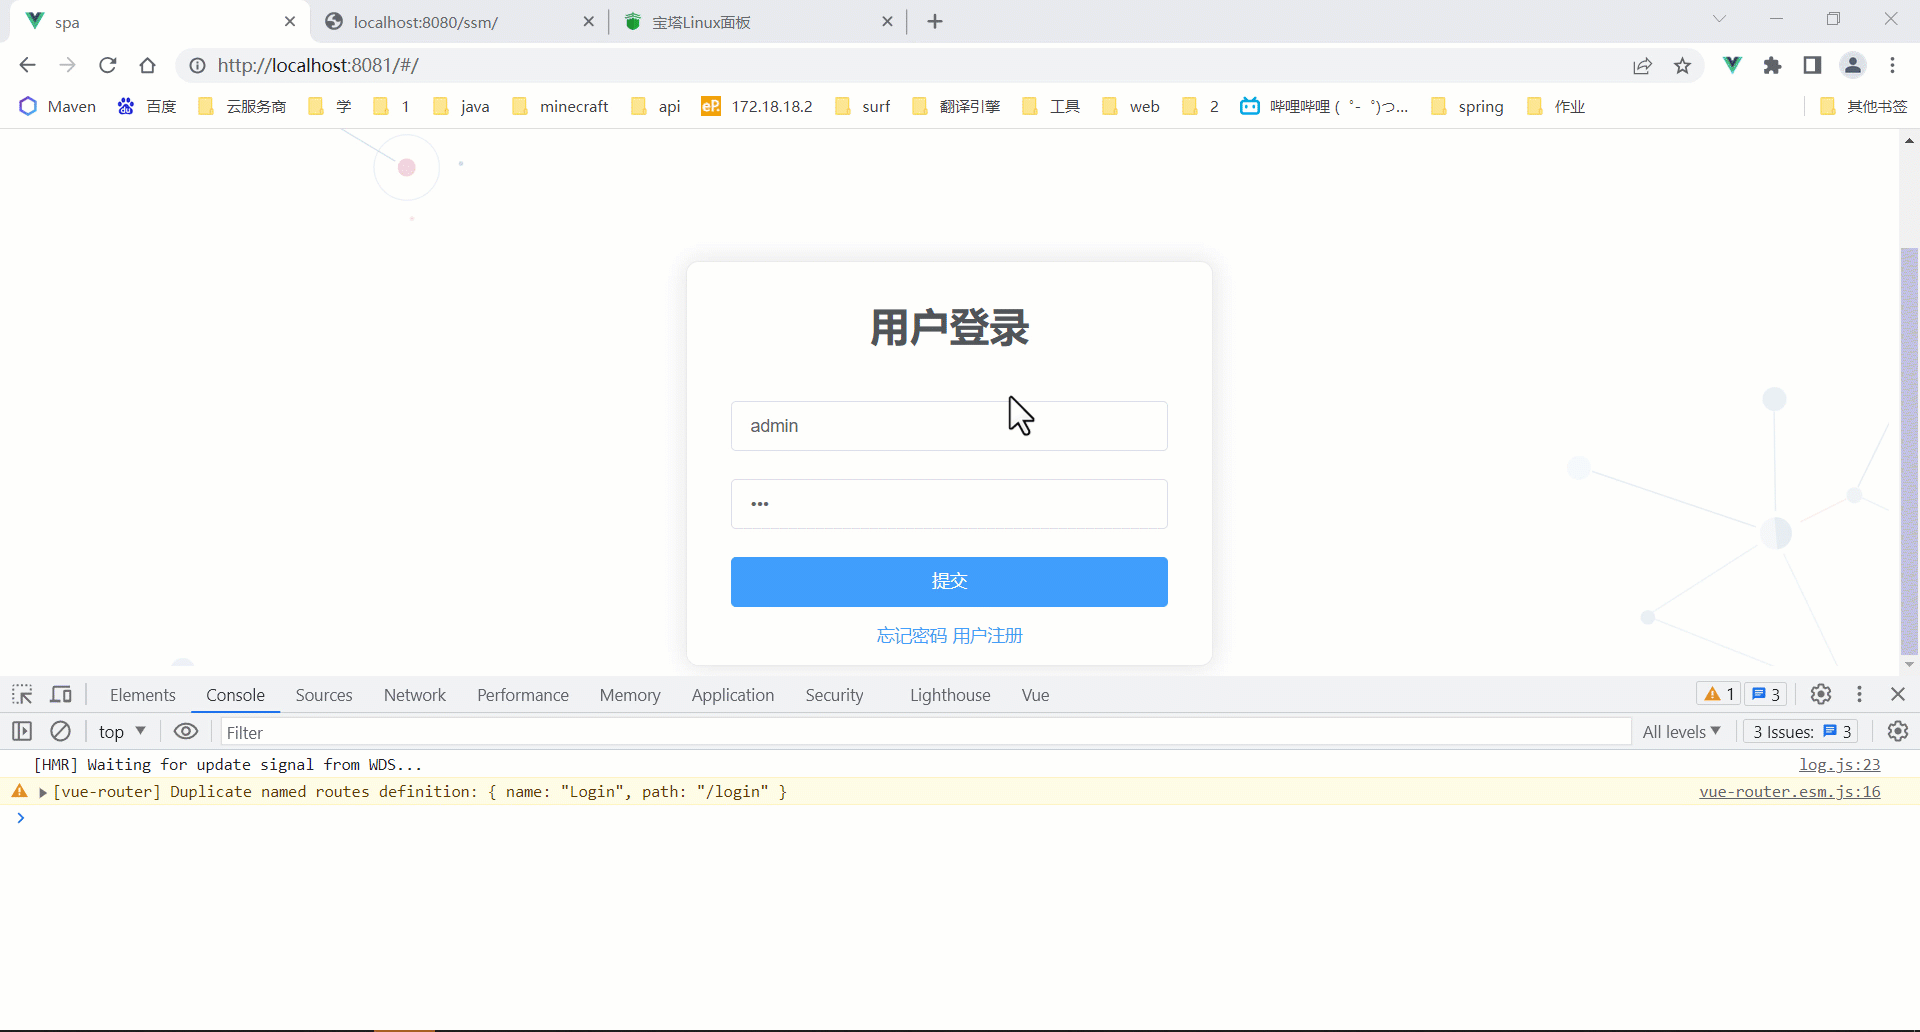Close the DevTools panel
The image size is (1920, 1032).
click(1898, 694)
